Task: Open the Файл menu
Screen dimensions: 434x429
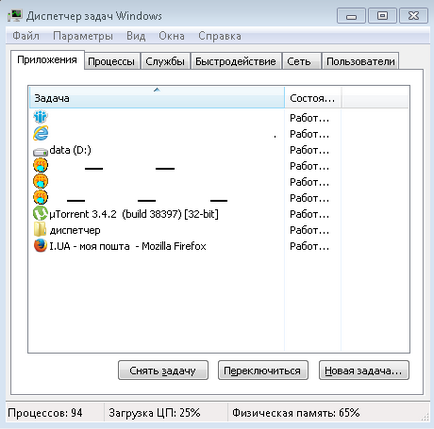Action: click(x=26, y=36)
